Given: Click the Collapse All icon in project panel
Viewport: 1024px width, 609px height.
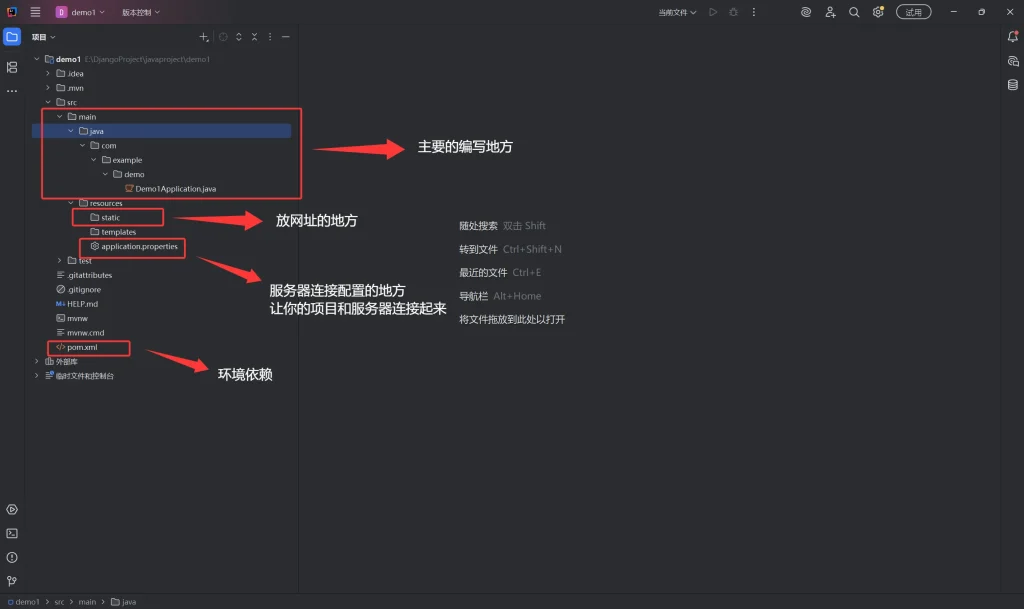Looking at the screenshot, I should [x=254, y=37].
